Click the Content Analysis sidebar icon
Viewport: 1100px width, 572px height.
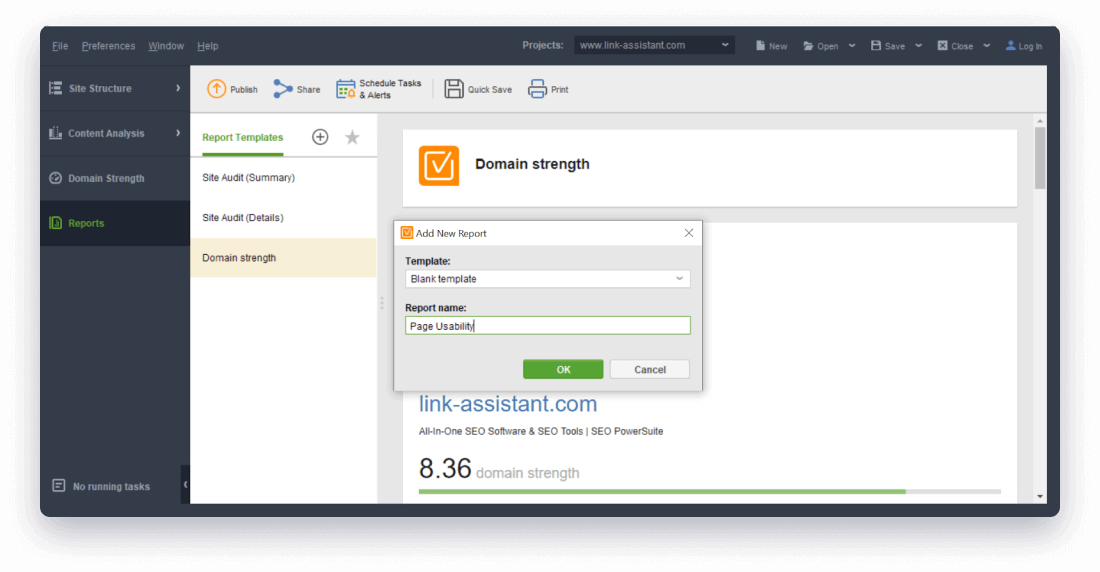tap(55, 133)
